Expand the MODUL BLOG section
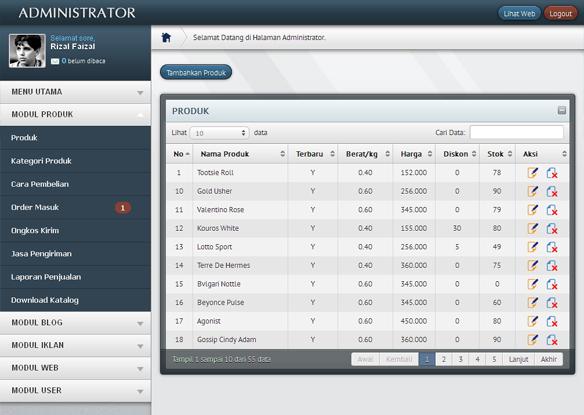This screenshot has height=415, width=584. pyautogui.click(x=75, y=323)
